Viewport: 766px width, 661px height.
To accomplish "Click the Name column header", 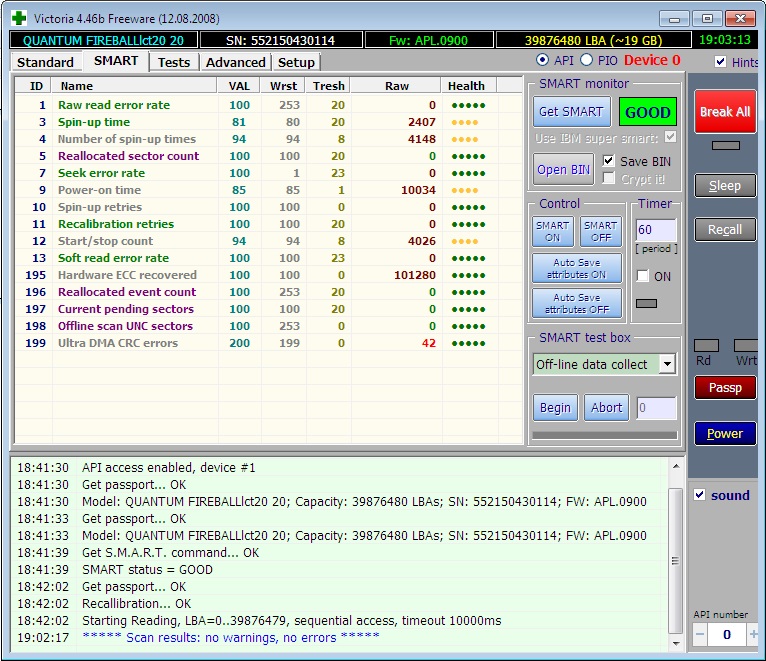I will pos(134,86).
